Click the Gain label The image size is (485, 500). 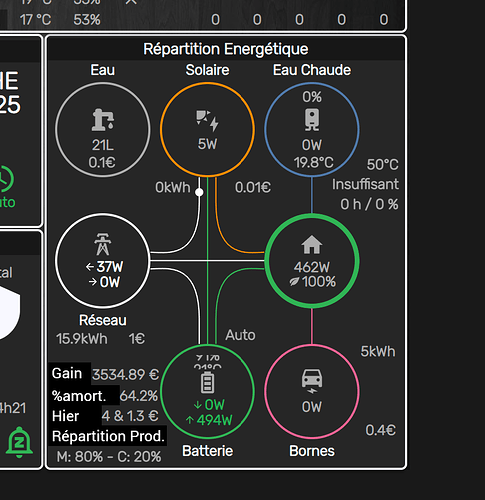67,373
